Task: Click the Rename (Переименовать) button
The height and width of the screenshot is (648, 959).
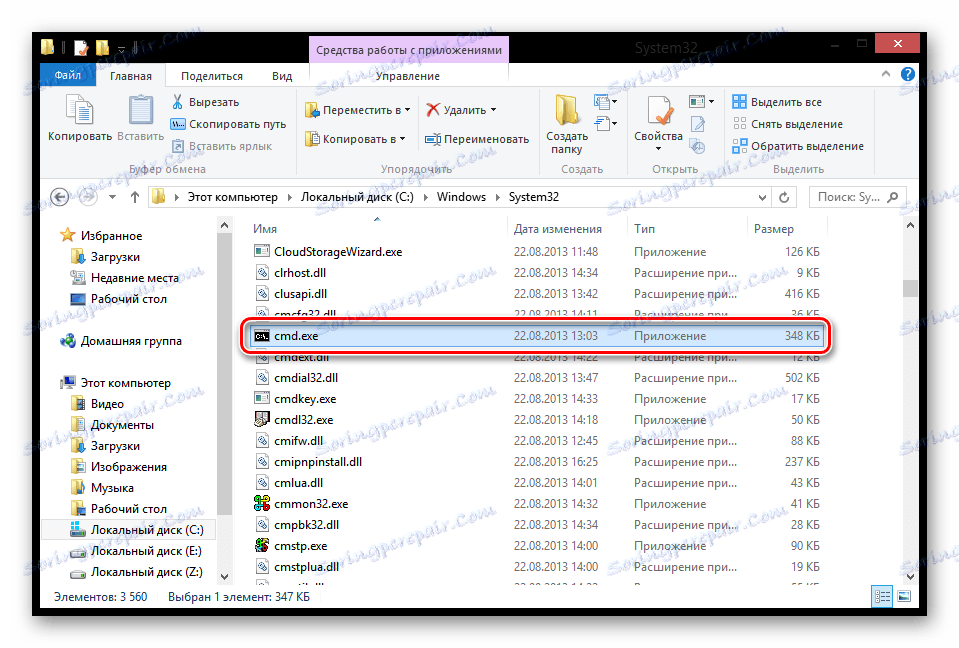Action: pos(477,139)
